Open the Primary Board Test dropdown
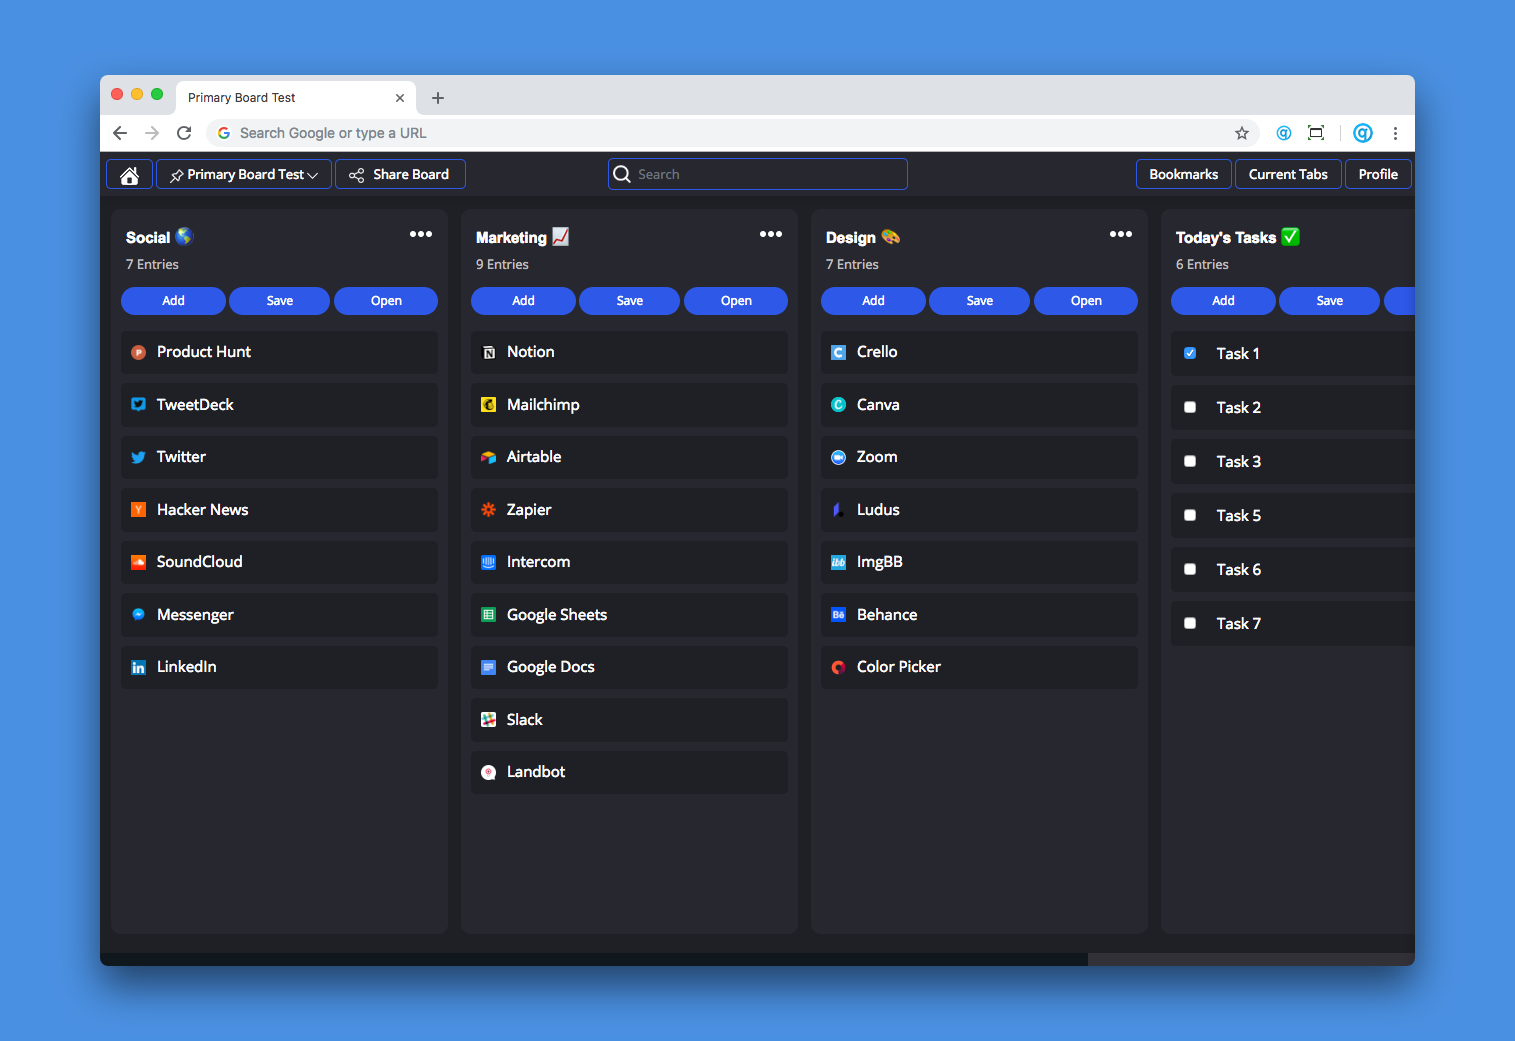 (x=244, y=175)
